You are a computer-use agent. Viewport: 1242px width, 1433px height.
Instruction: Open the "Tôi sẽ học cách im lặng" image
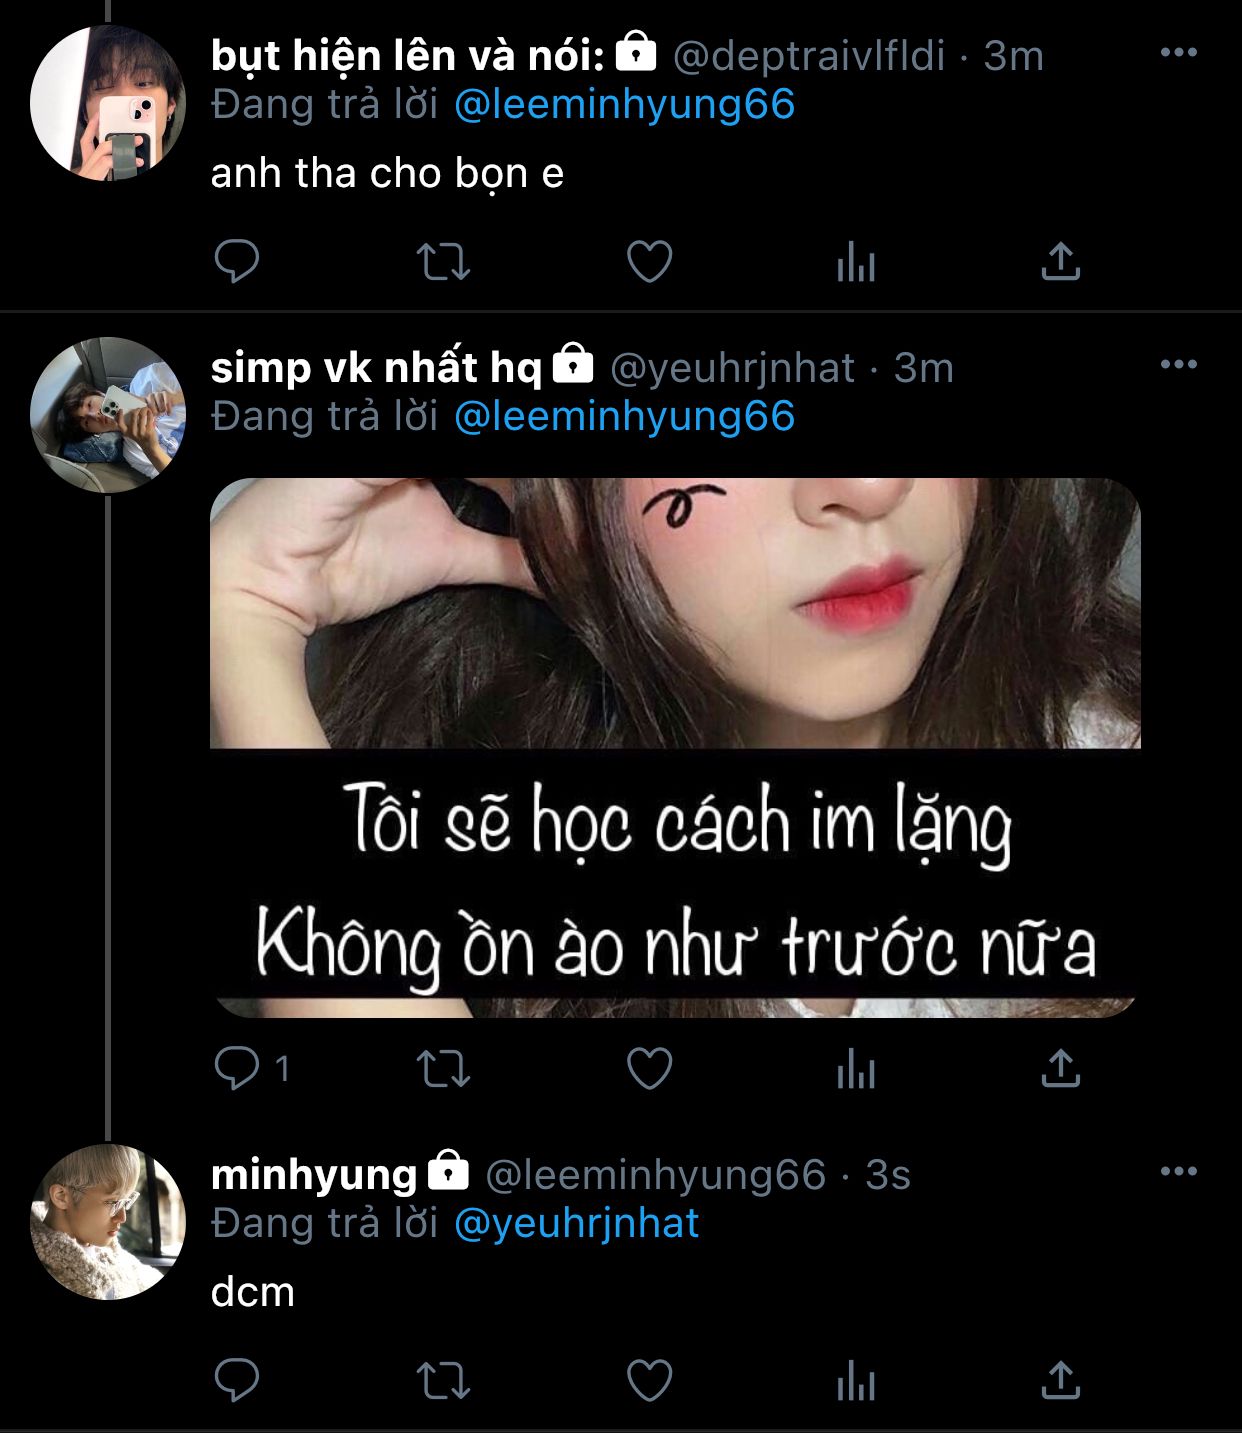click(x=675, y=747)
